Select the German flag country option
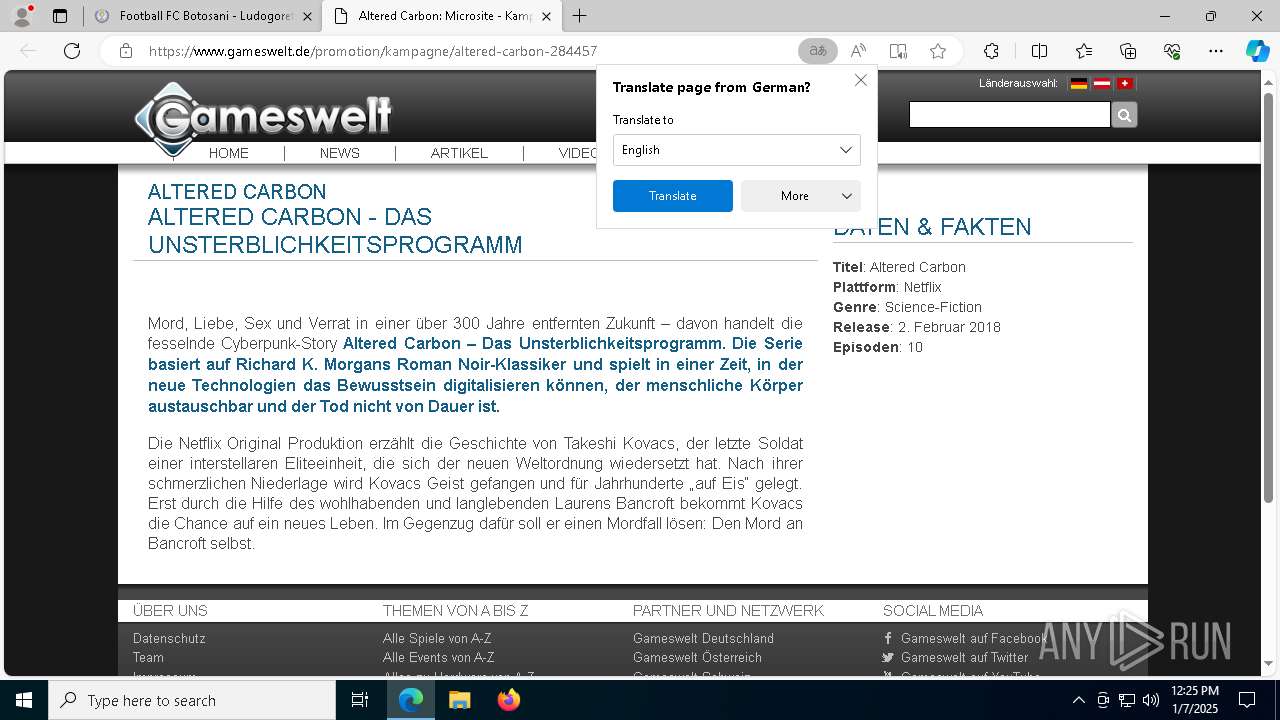The width and height of the screenshot is (1280, 720). (1079, 84)
